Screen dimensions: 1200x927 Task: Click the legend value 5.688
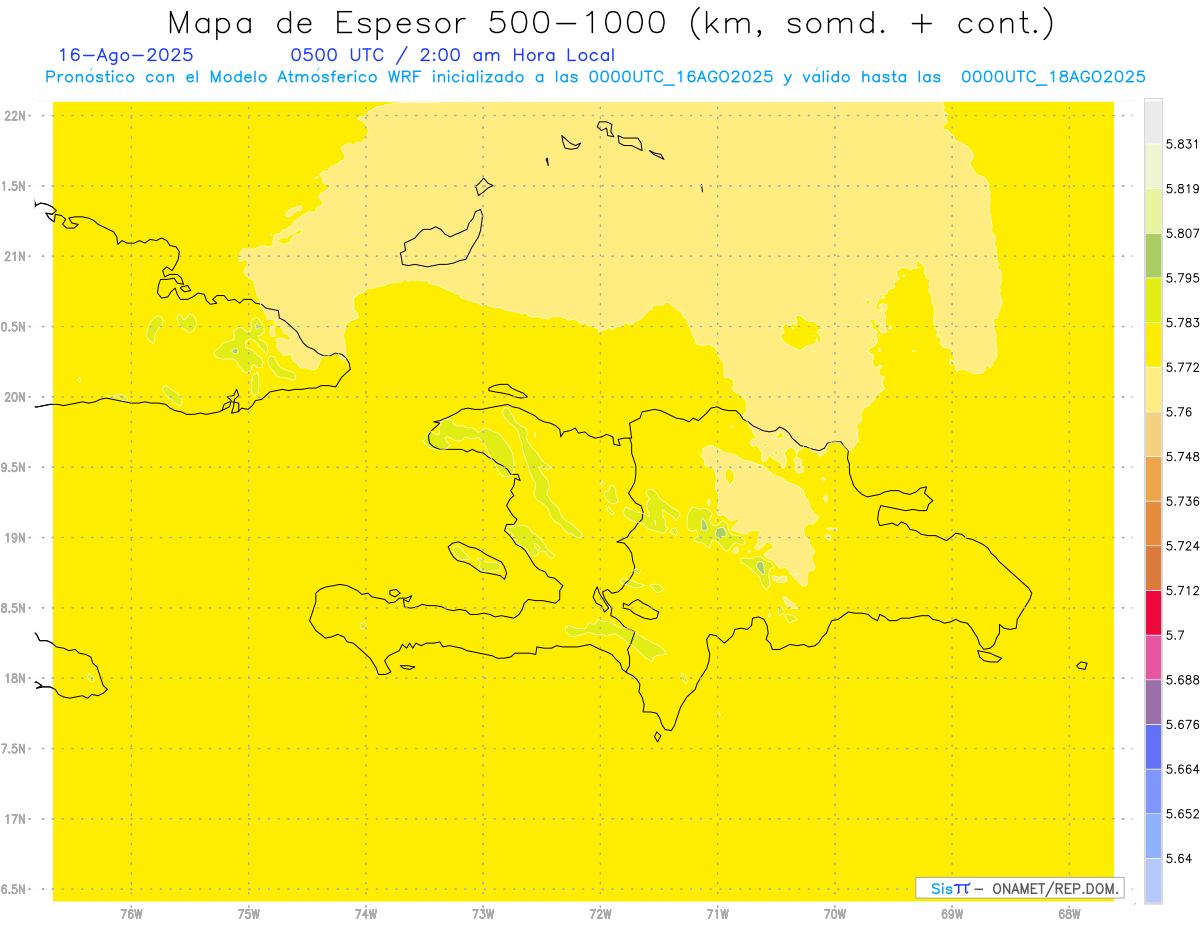click(x=1183, y=680)
